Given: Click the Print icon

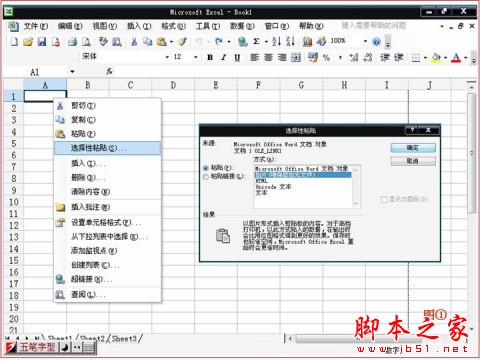Looking at the screenshot, I should click(x=72, y=41).
